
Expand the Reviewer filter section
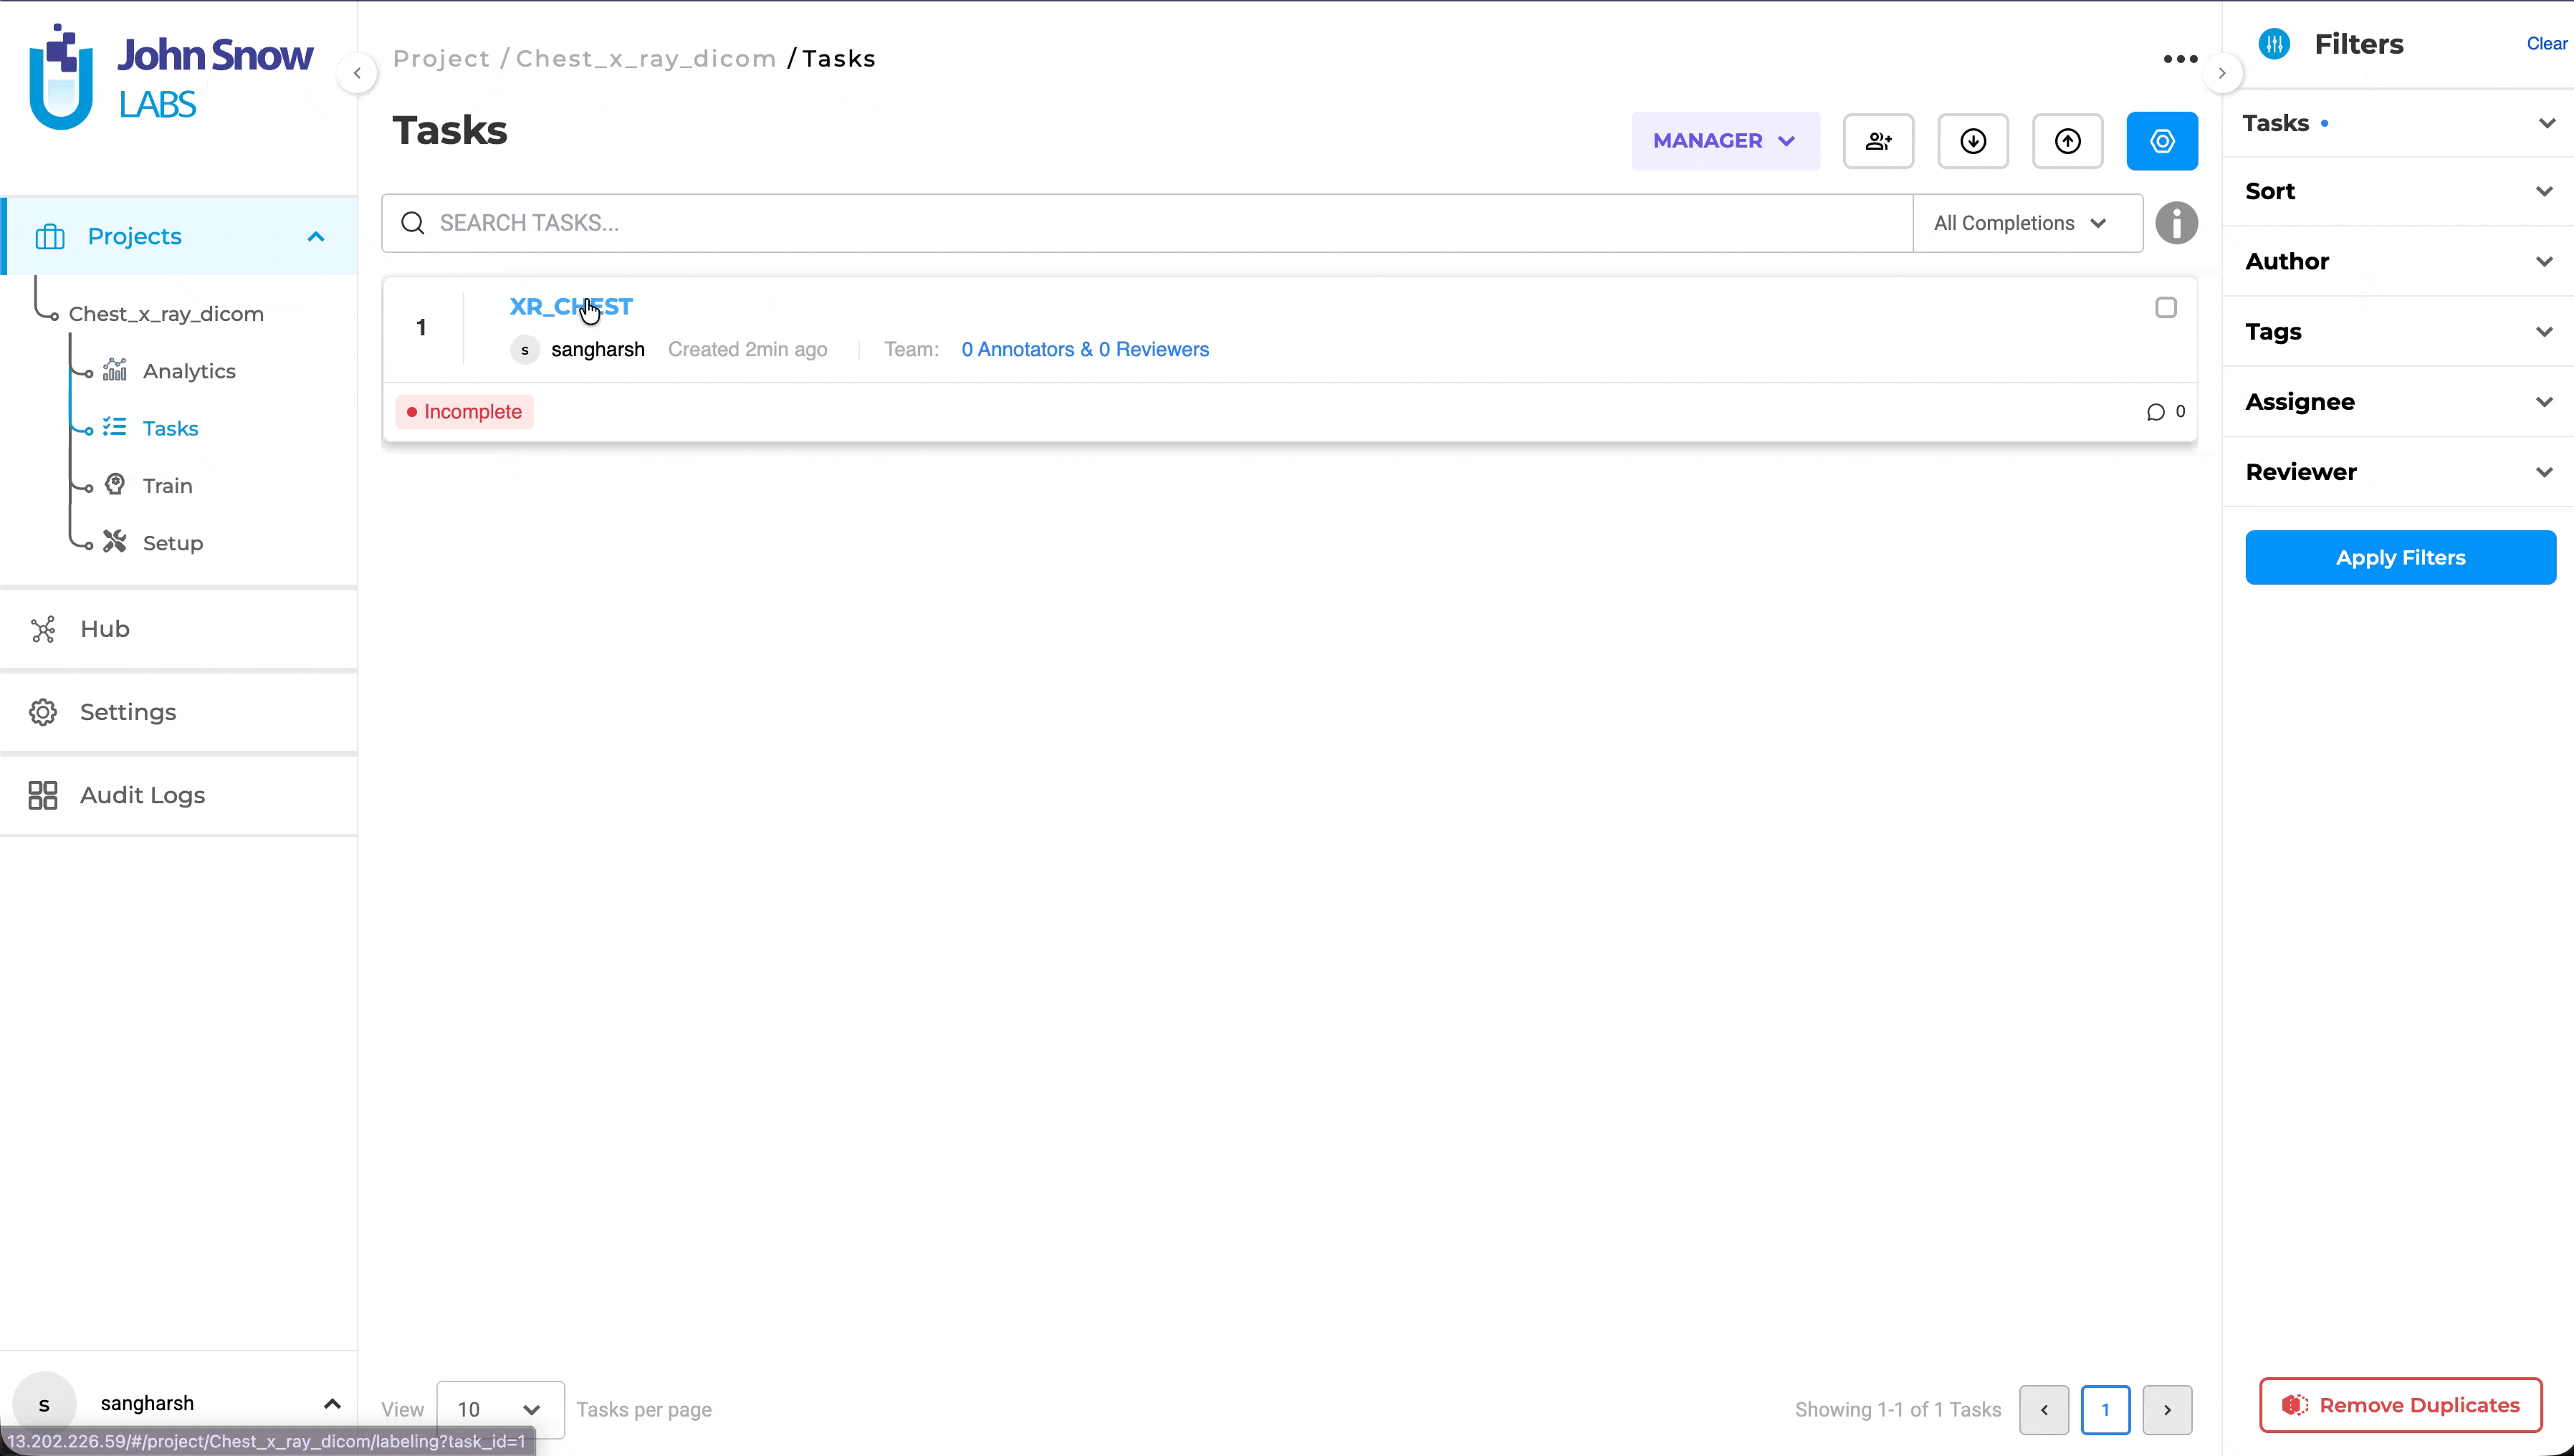pos(2398,471)
